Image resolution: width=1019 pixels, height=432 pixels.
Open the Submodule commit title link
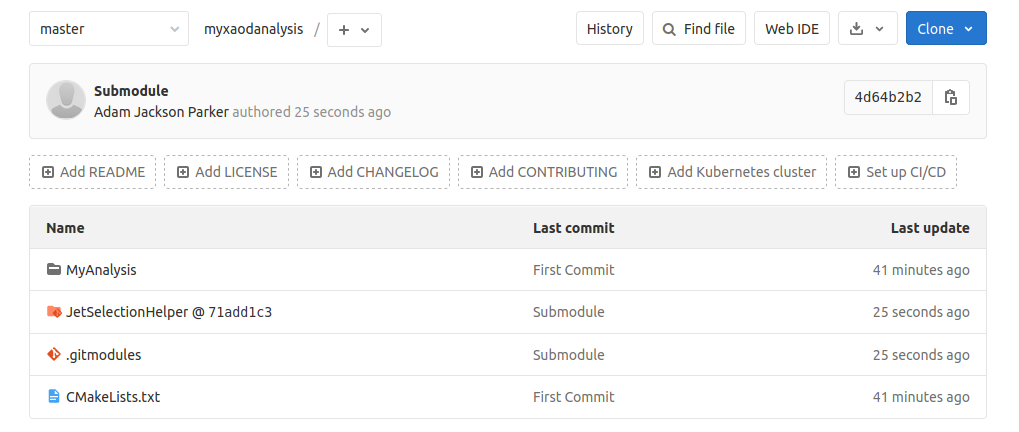click(131, 91)
